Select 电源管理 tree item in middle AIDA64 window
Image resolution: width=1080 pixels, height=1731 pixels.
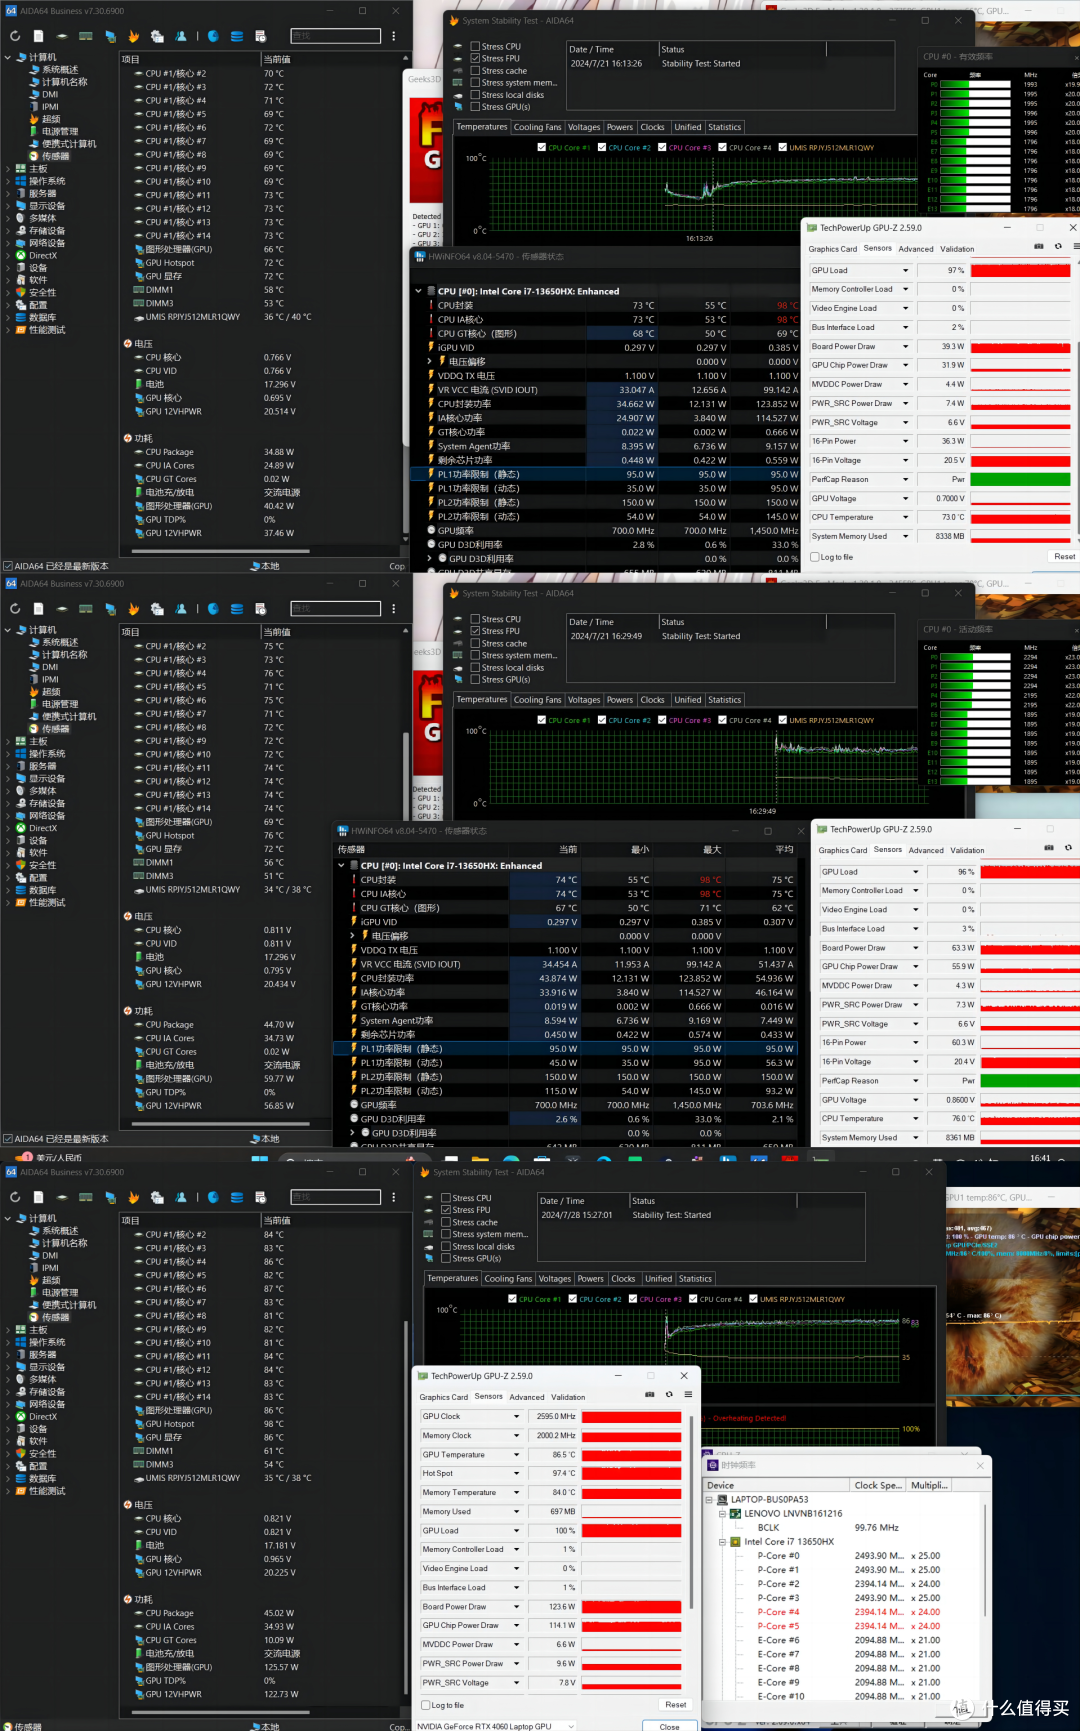click(x=60, y=704)
